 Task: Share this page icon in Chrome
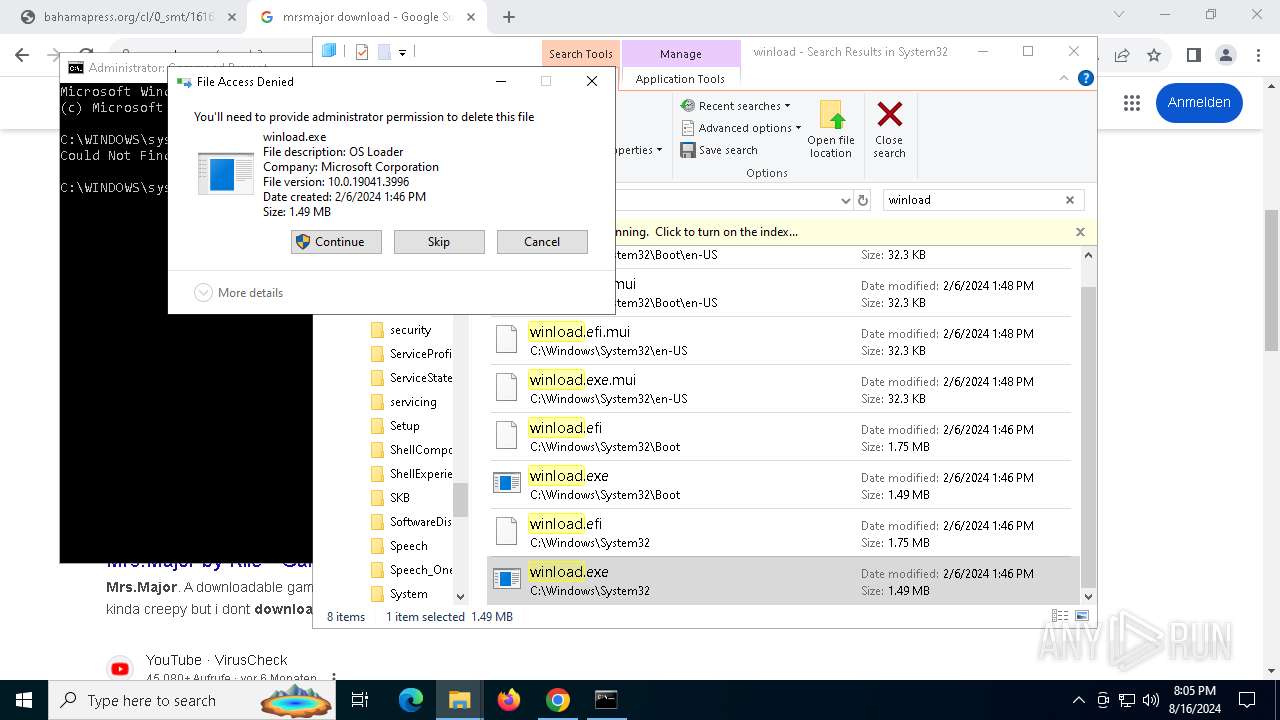pos(1122,55)
